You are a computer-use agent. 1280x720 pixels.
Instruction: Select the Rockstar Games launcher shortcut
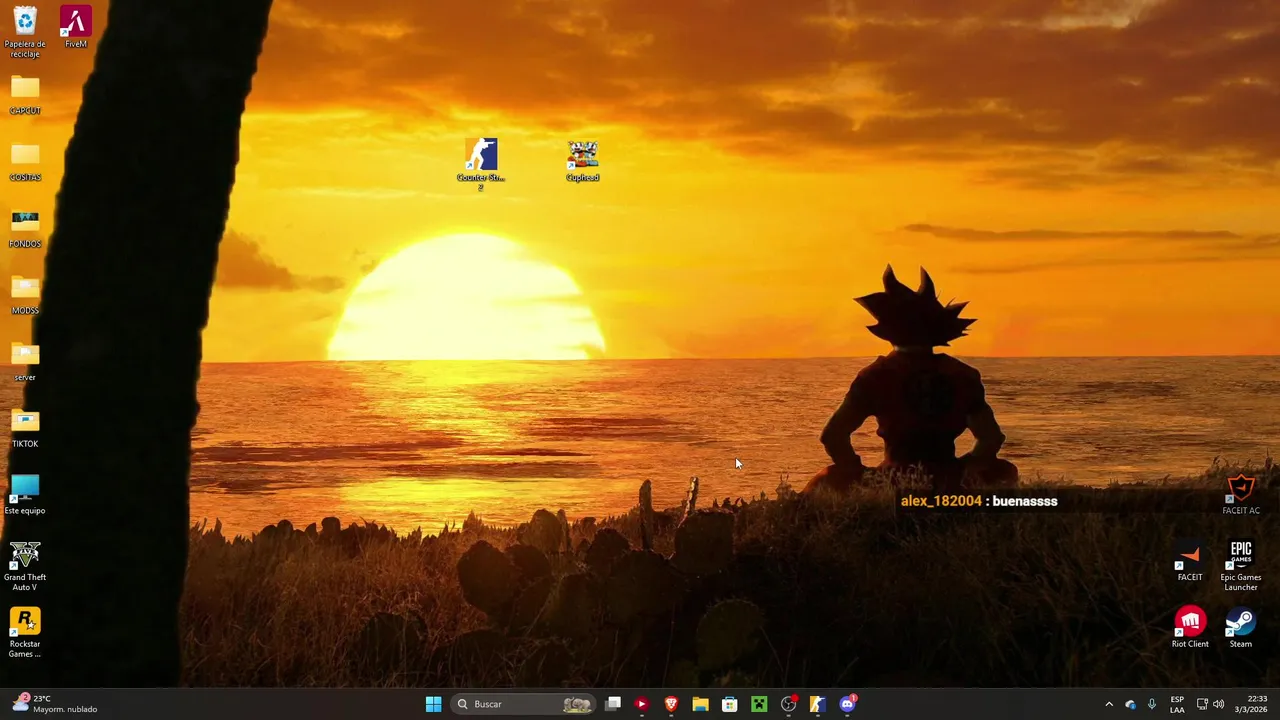pos(25,633)
